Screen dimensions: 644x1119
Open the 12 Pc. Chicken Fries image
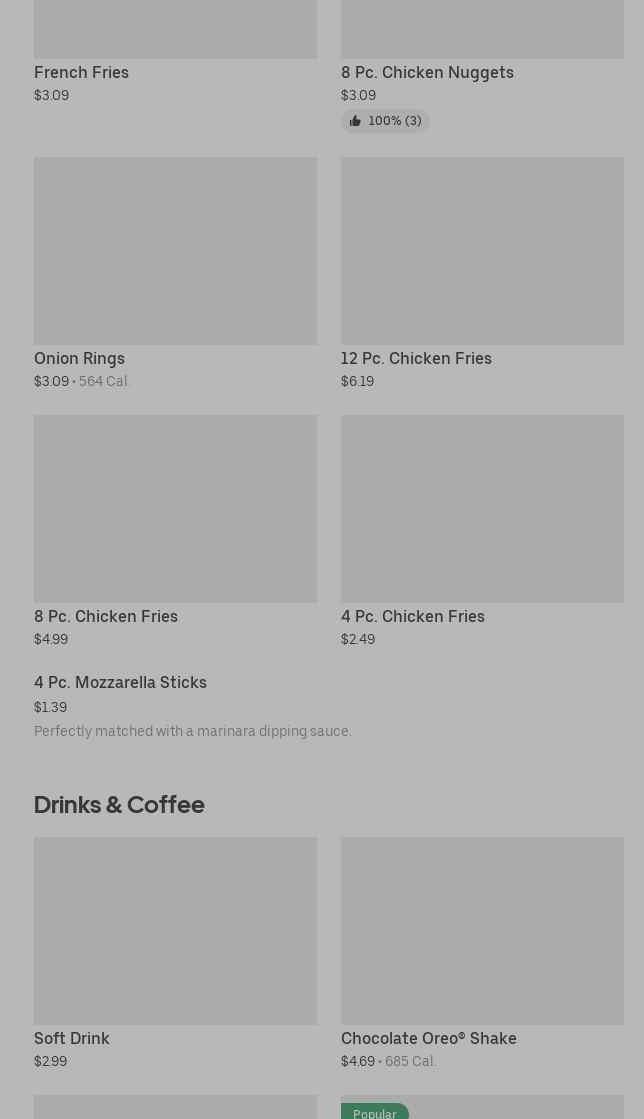pyautogui.click(x=482, y=251)
